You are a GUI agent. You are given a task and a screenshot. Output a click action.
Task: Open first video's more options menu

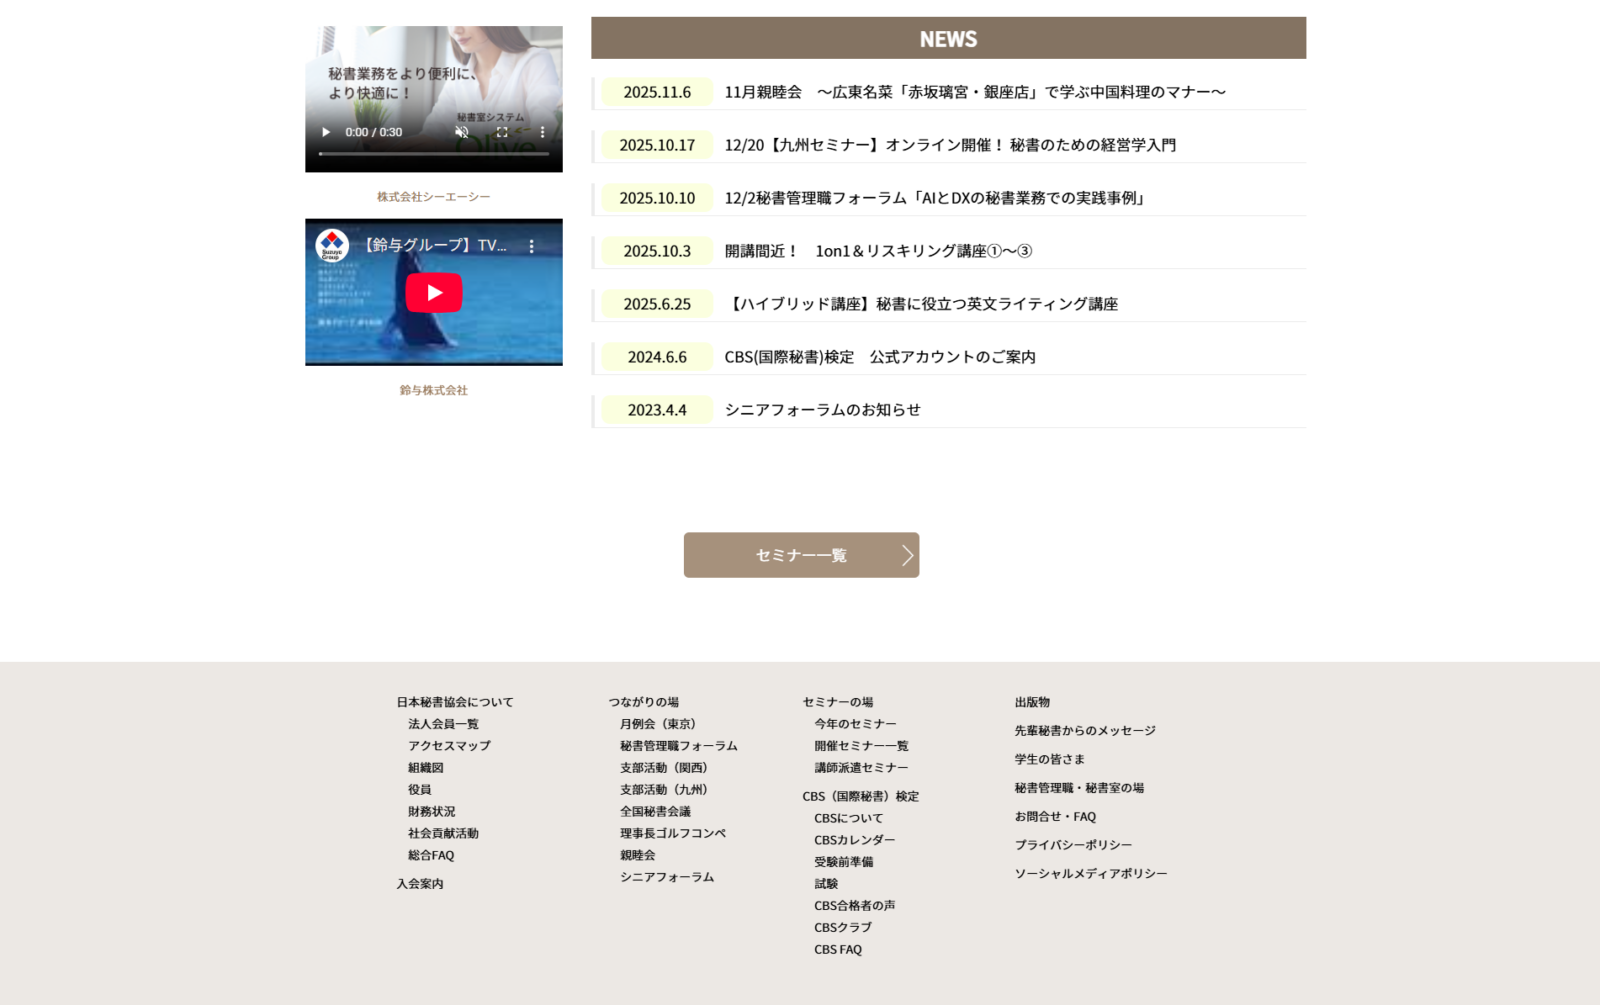pyautogui.click(x=542, y=132)
